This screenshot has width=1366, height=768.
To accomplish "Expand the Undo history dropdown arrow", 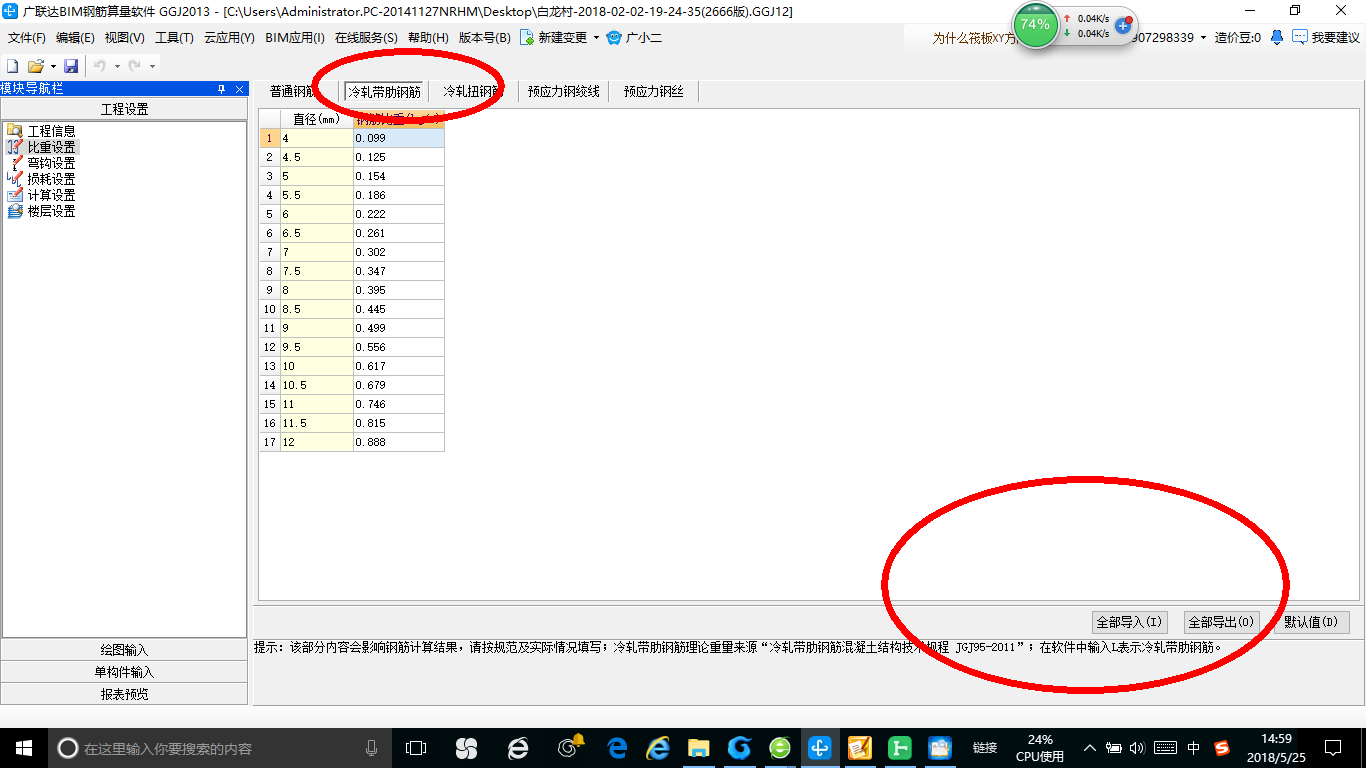I will point(117,66).
